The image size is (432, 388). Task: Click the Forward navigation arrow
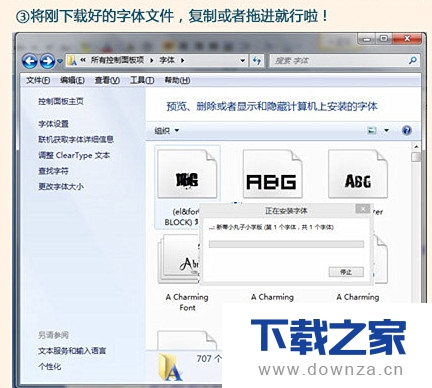(47, 61)
